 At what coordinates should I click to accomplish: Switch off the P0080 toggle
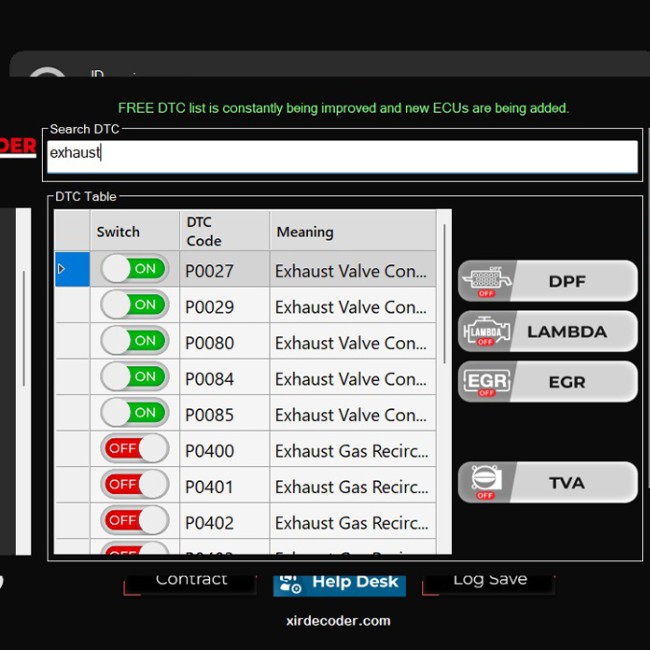(134, 341)
